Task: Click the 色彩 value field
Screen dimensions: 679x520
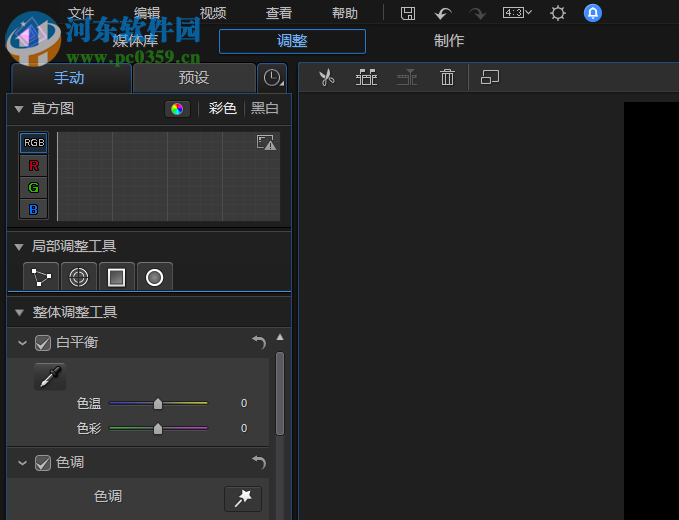Action: (x=244, y=429)
